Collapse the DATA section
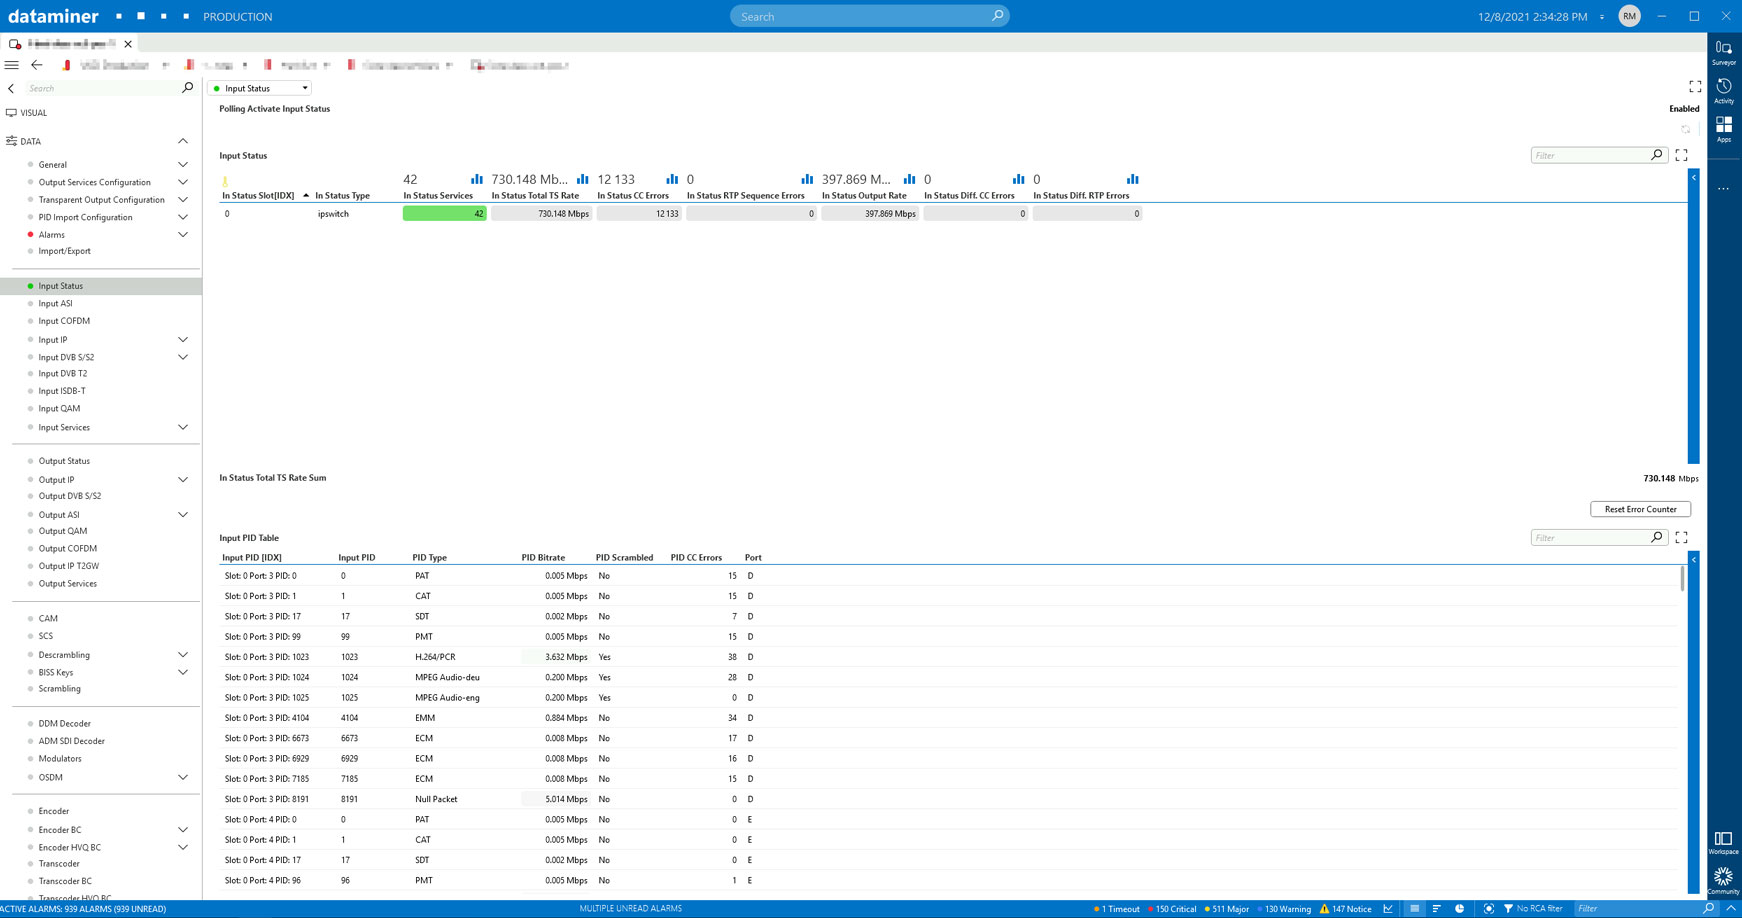 [183, 141]
